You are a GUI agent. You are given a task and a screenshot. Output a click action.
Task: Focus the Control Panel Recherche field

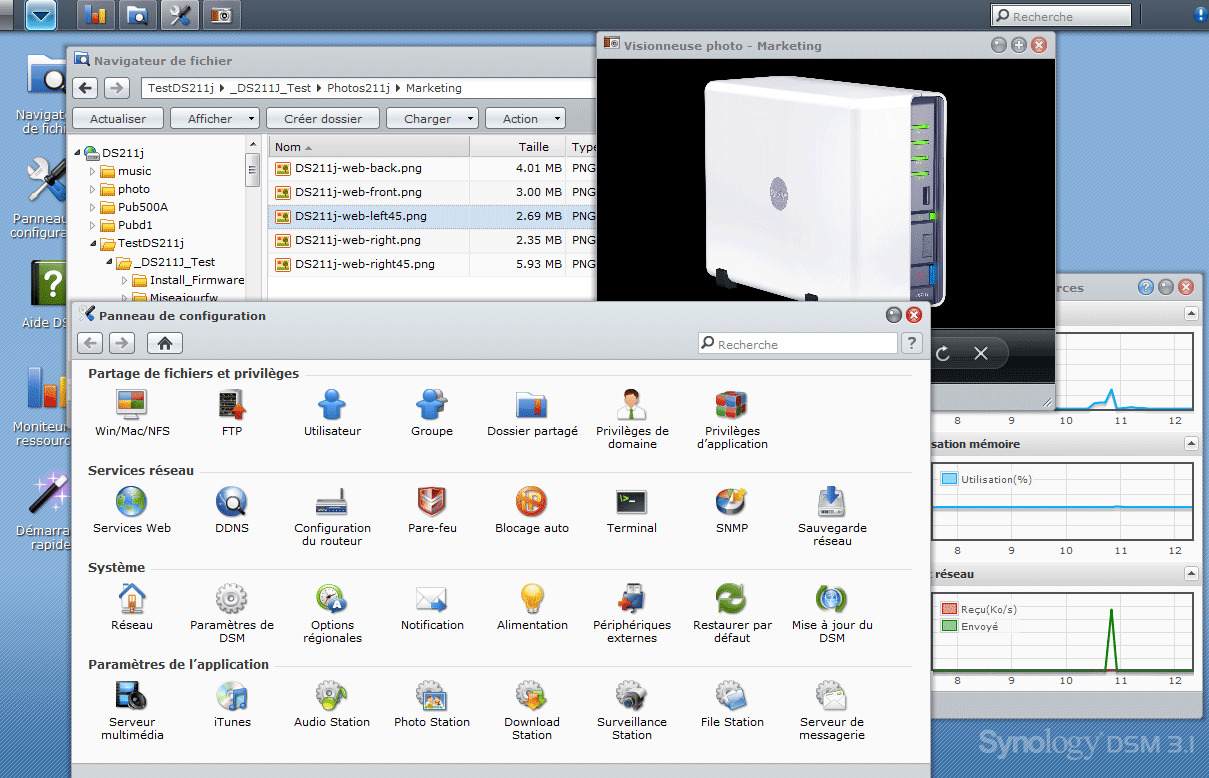coord(797,343)
